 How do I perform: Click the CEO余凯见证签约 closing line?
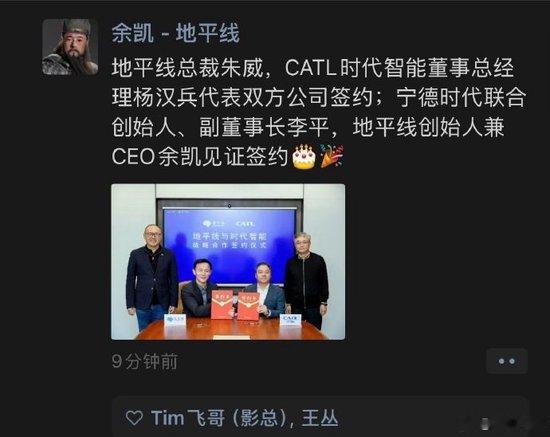pyautogui.click(x=200, y=156)
